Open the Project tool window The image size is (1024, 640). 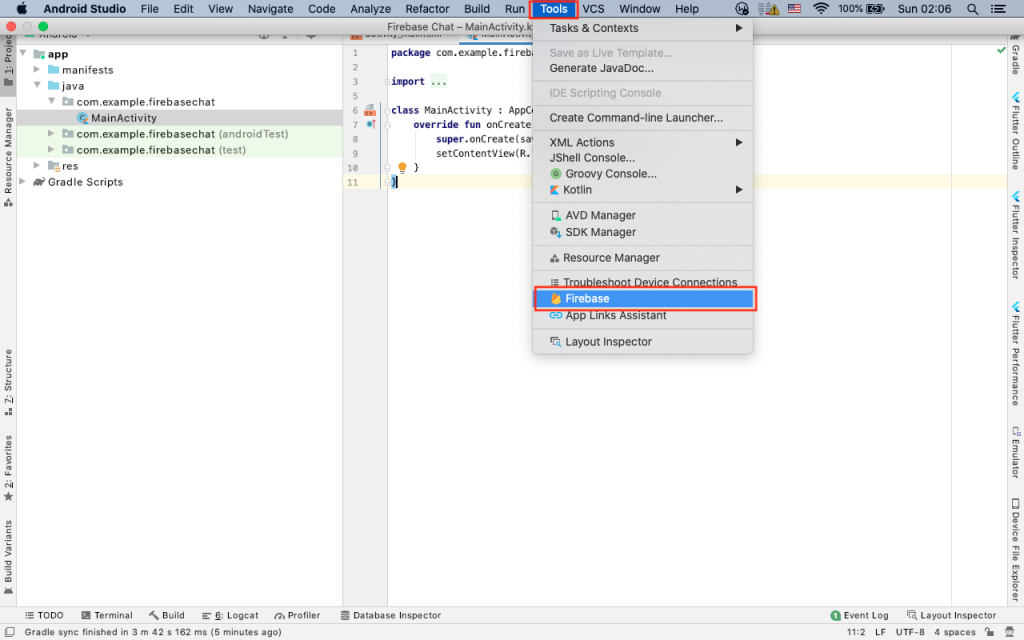8,61
